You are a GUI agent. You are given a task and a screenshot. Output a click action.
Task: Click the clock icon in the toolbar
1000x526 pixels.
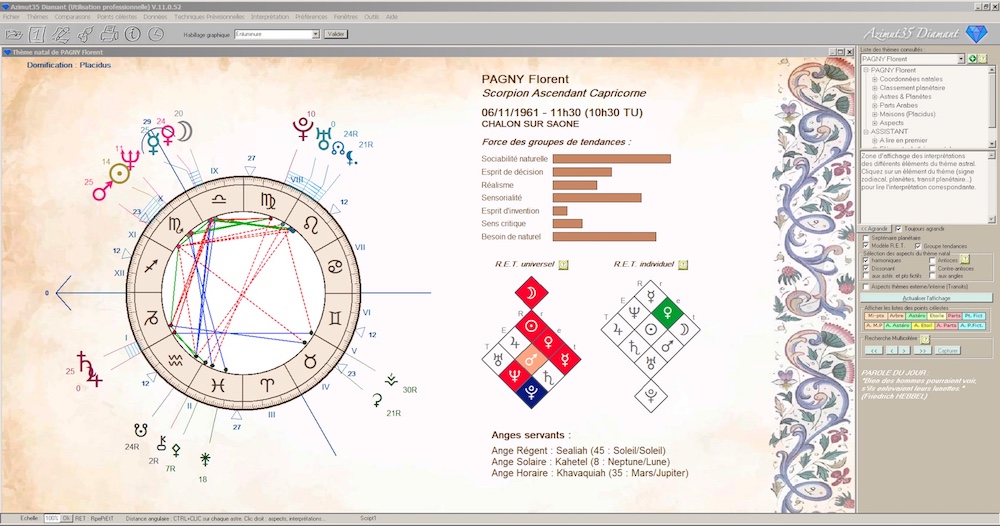(x=157, y=34)
